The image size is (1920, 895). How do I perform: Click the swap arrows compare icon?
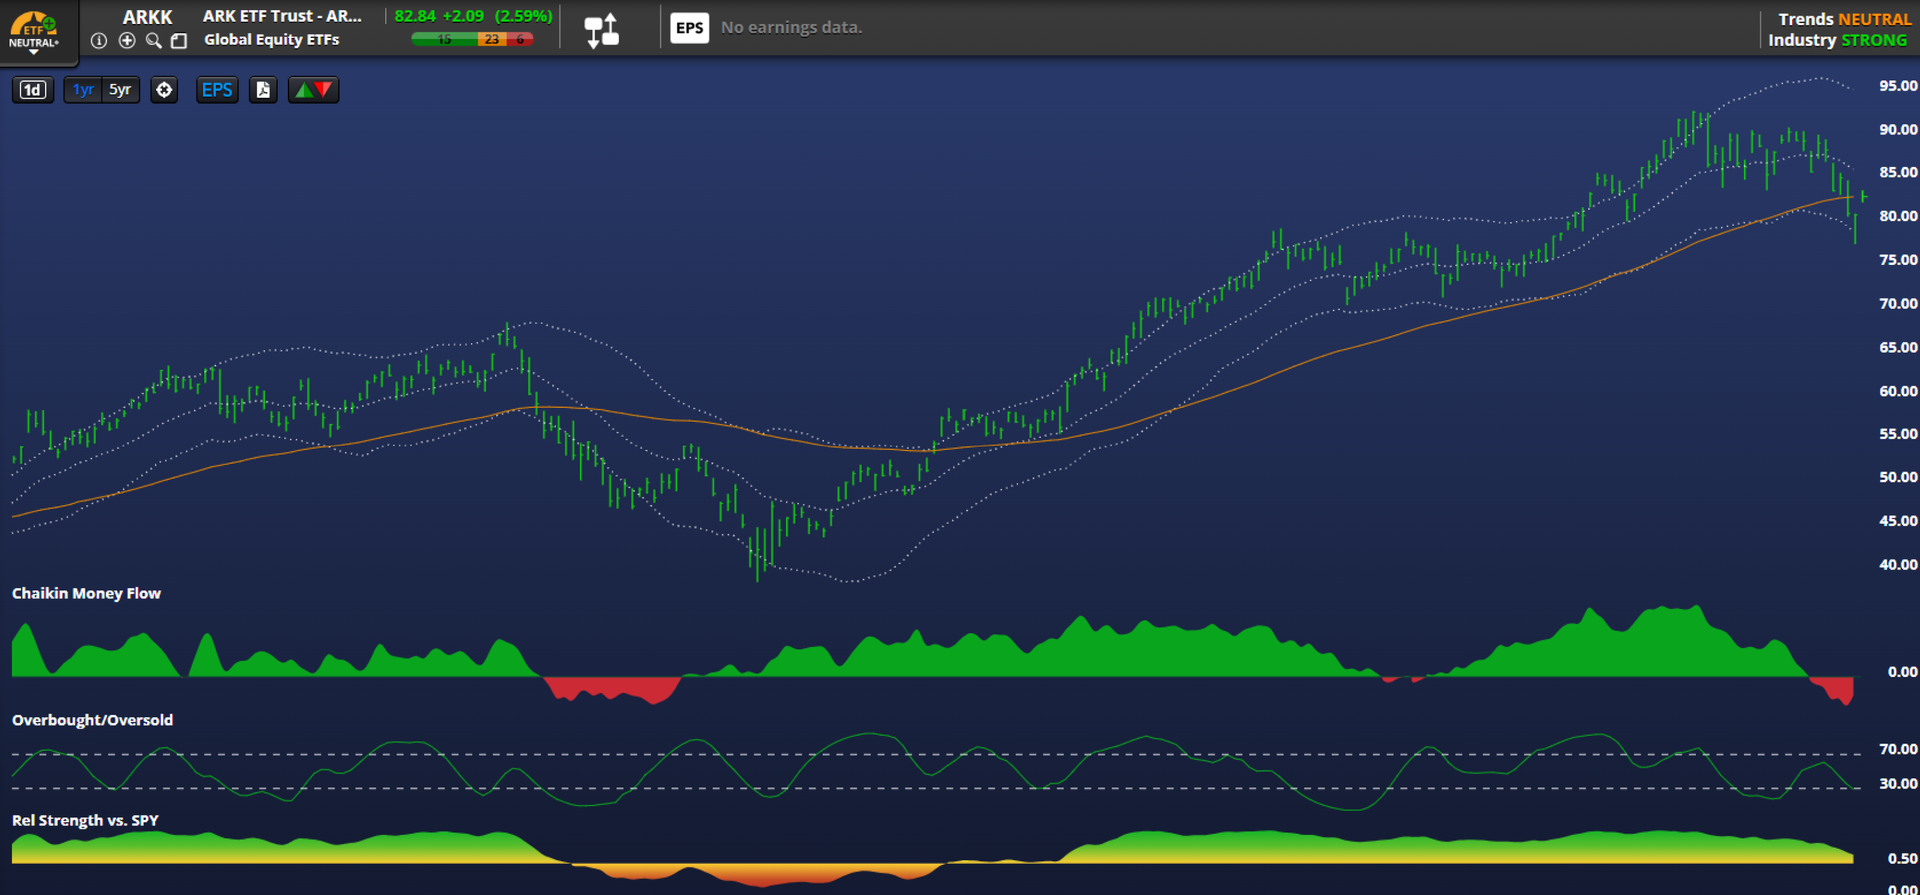pyautogui.click(x=602, y=30)
